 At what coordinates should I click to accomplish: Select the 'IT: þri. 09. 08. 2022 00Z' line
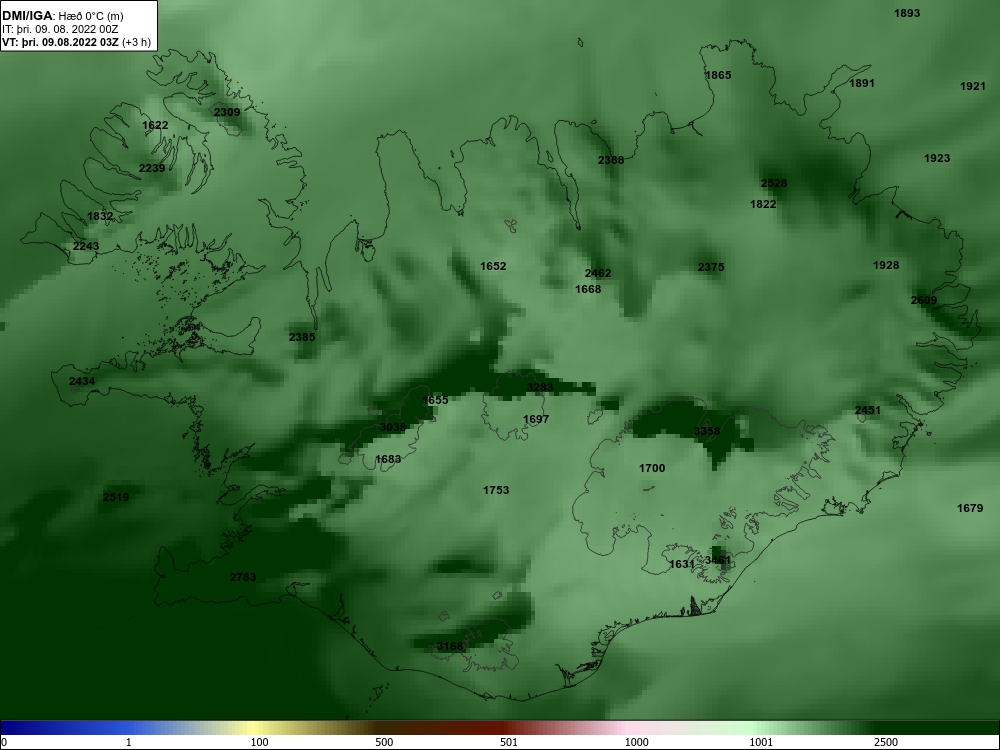[x=60, y=29]
